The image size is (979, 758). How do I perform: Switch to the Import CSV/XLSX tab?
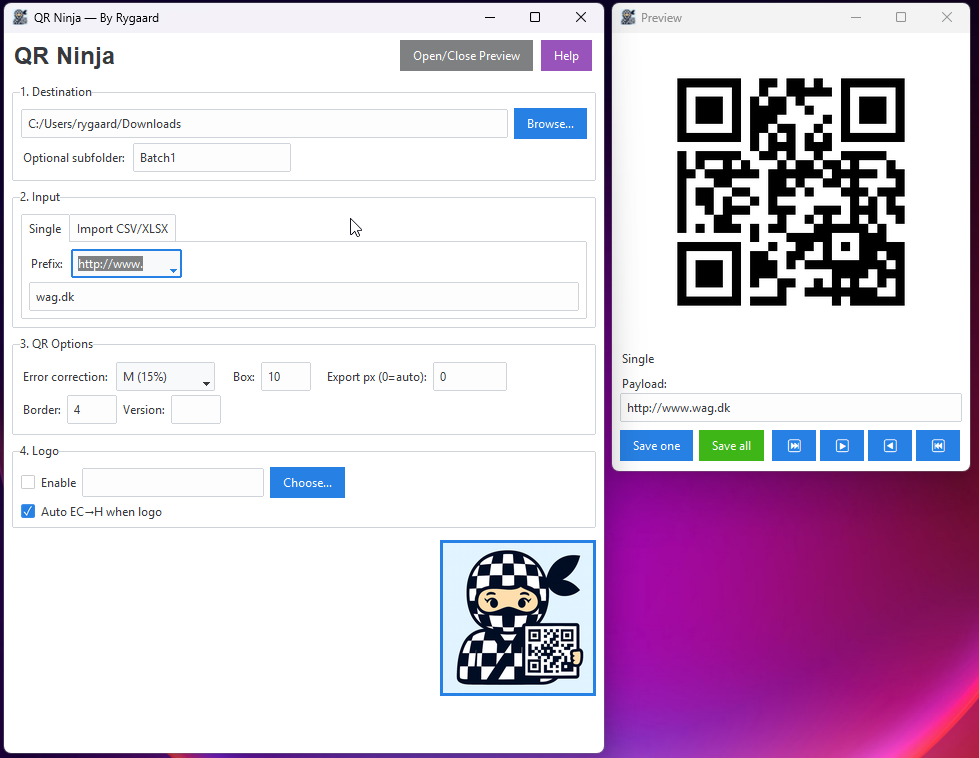click(x=122, y=229)
